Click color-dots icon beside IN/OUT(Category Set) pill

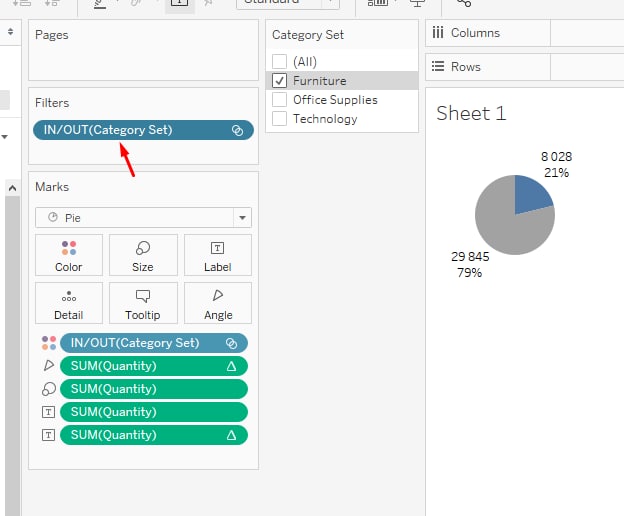pyautogui.click(x=49, y=343)
